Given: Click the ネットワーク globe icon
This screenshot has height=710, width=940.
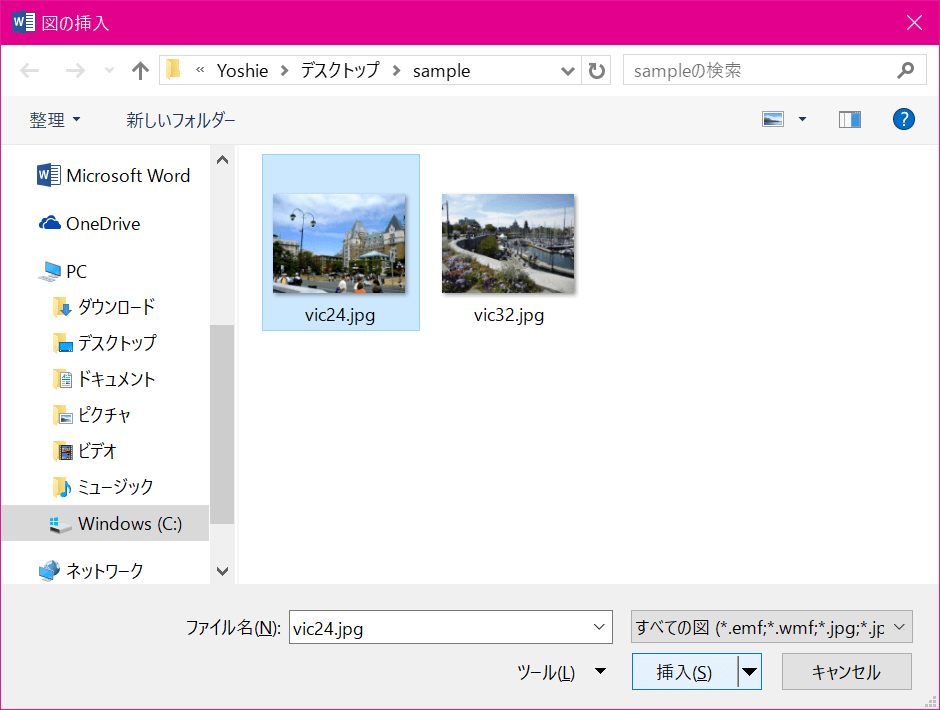Looking at the screenshot, I should click(x=50, y=571).
